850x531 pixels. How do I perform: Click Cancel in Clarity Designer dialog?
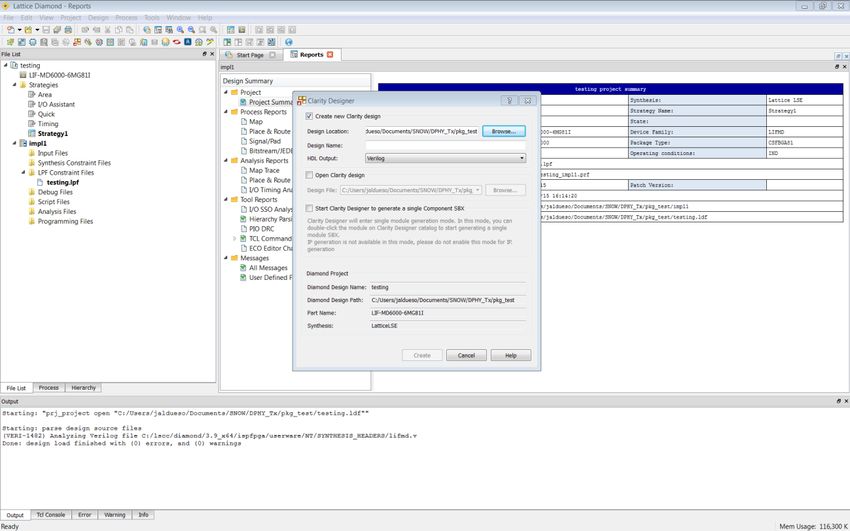tap(466, 355)
